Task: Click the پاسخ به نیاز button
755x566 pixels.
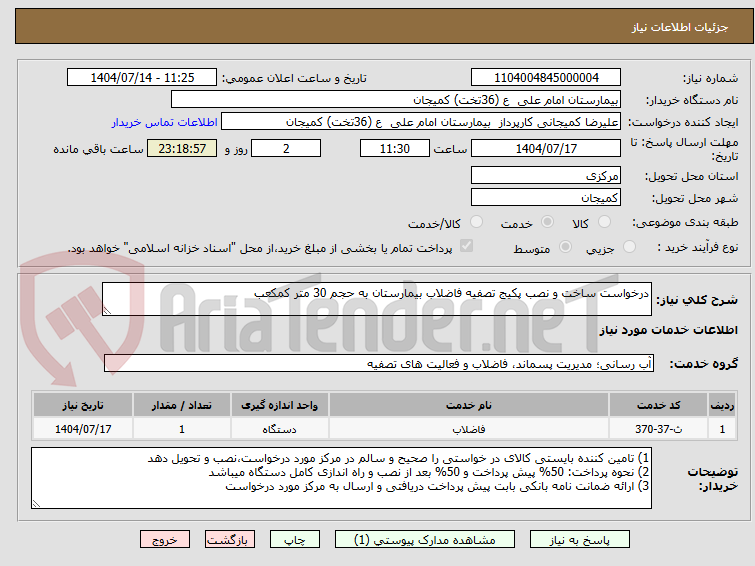Action: coord(580,540)
